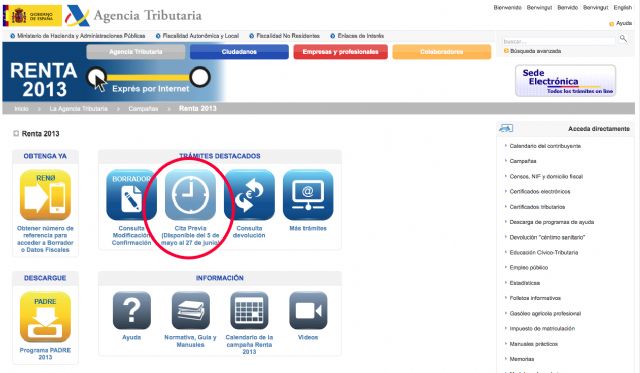
Task: Open the Borrador consultation icon
Action: (x=131, y=195)
